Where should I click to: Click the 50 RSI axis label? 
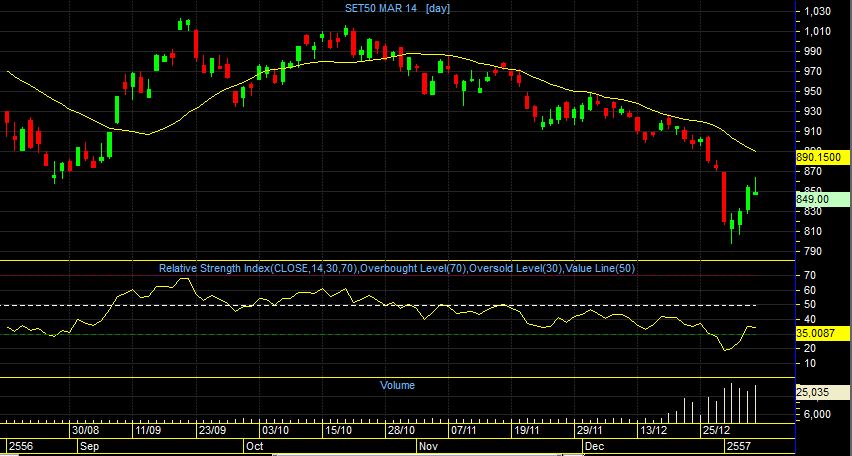pos(810,305)
